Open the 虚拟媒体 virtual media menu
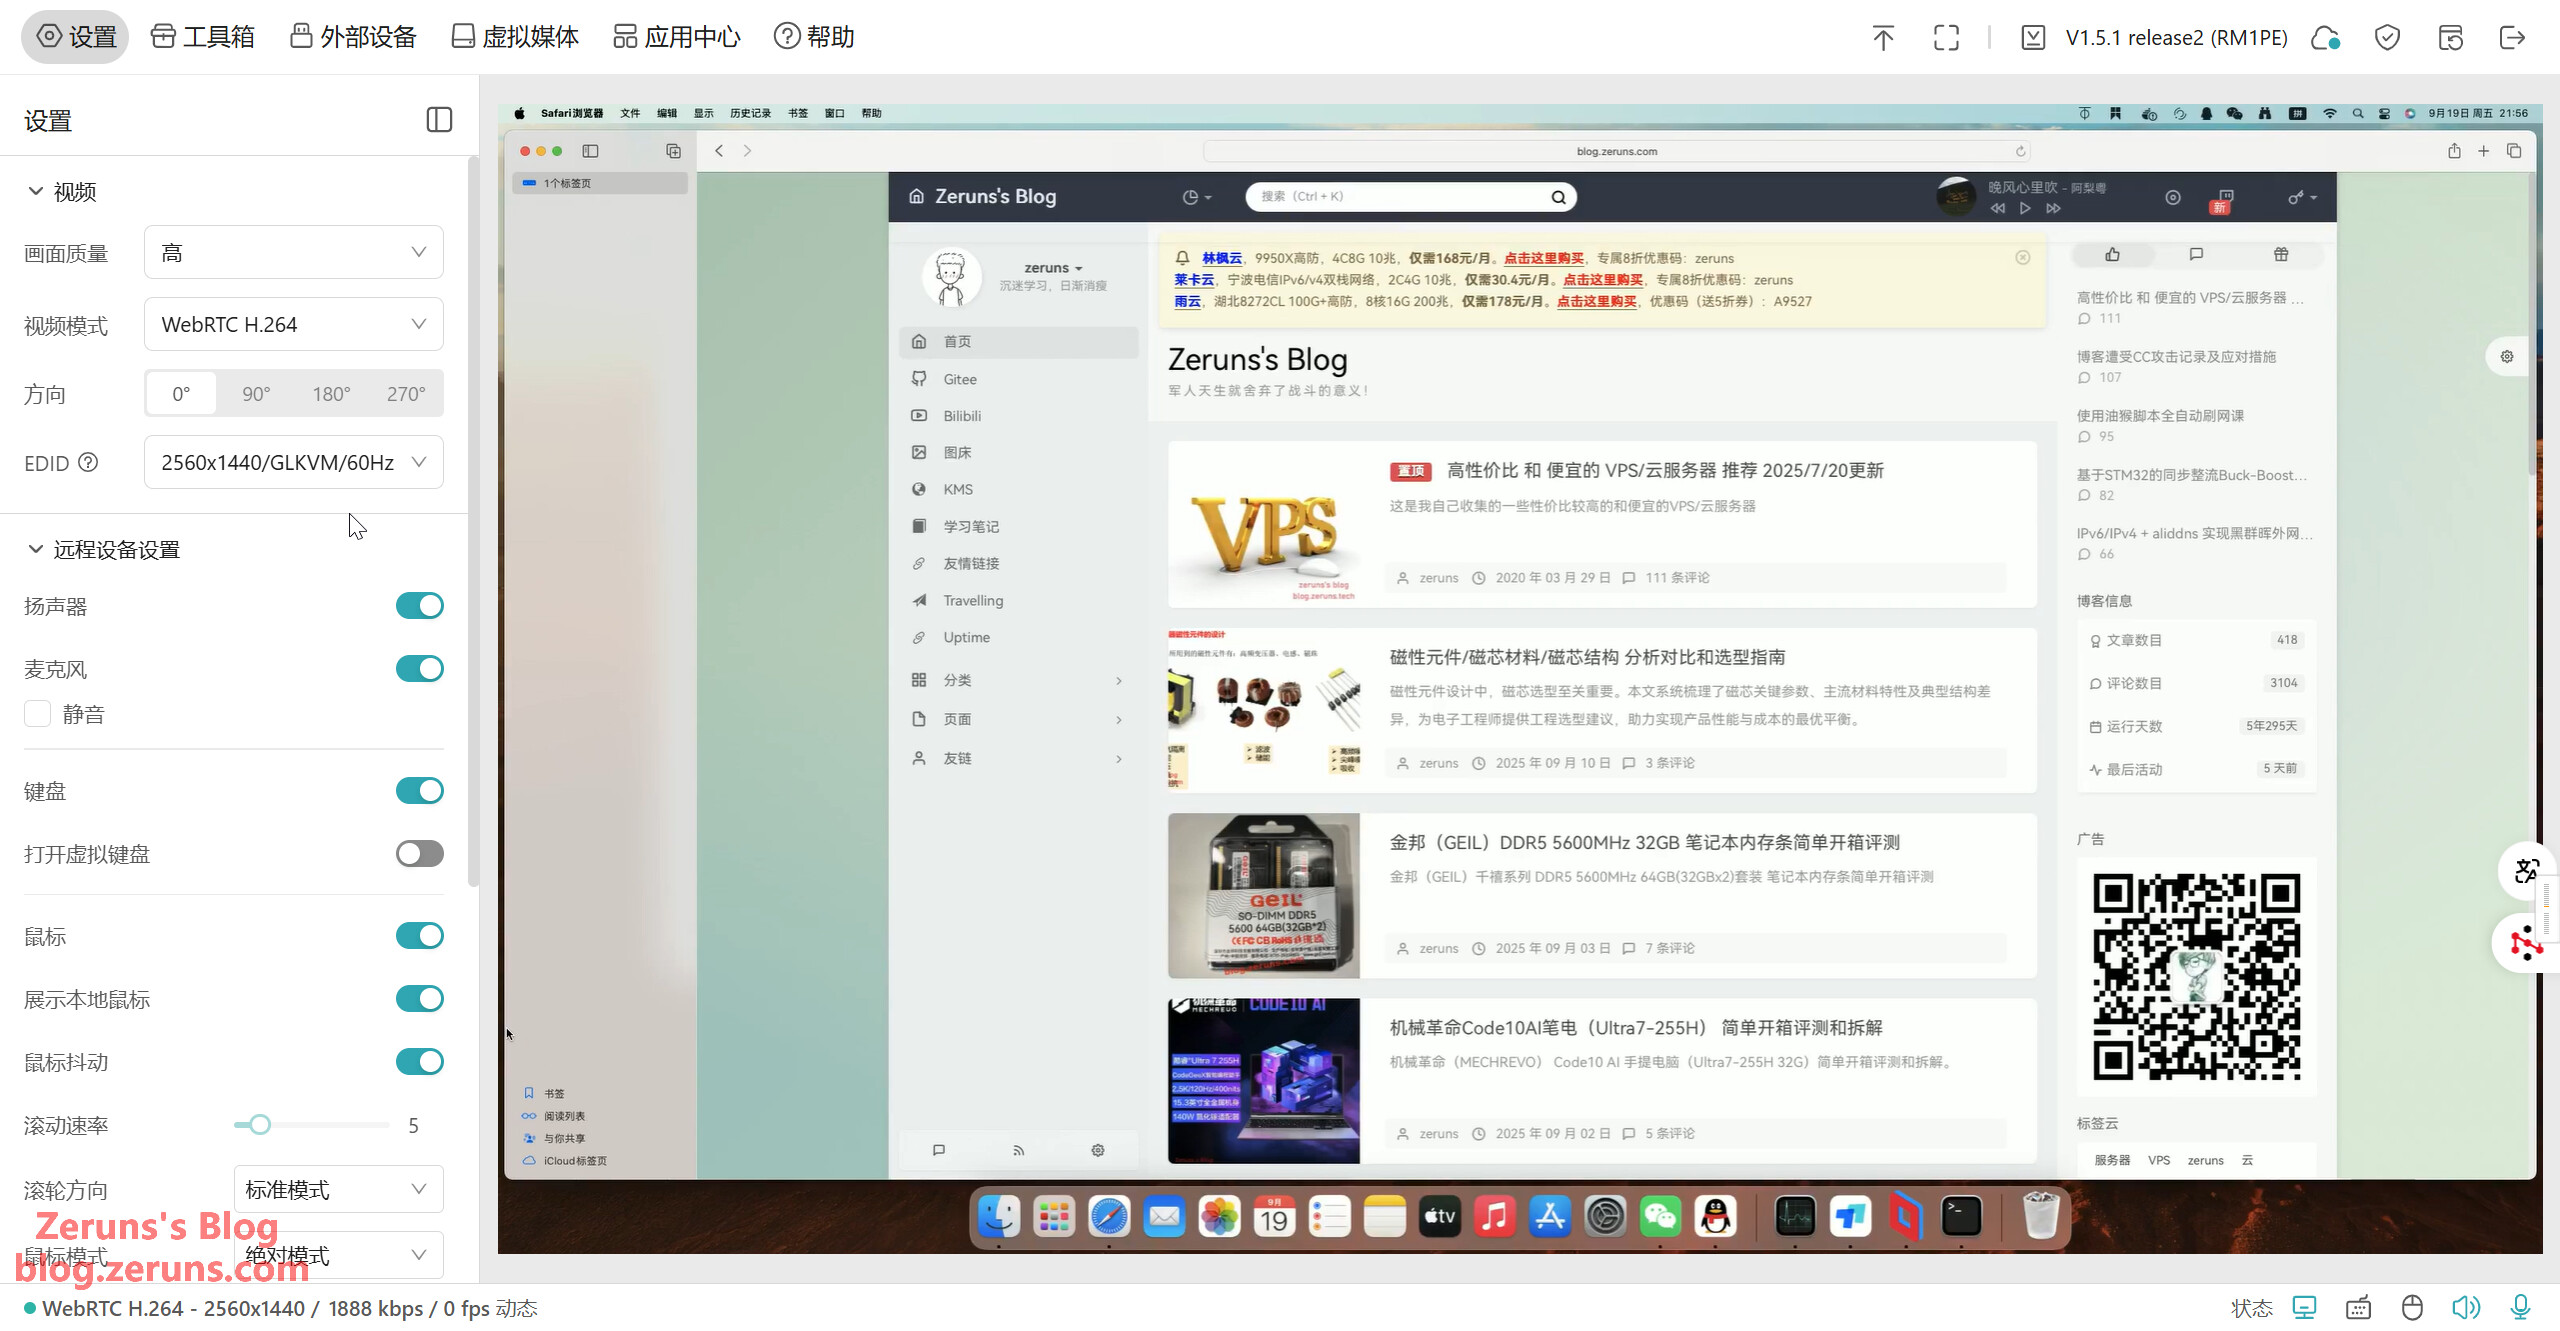The height and width of the screenshot is (1331, 2560). (515, 37)
